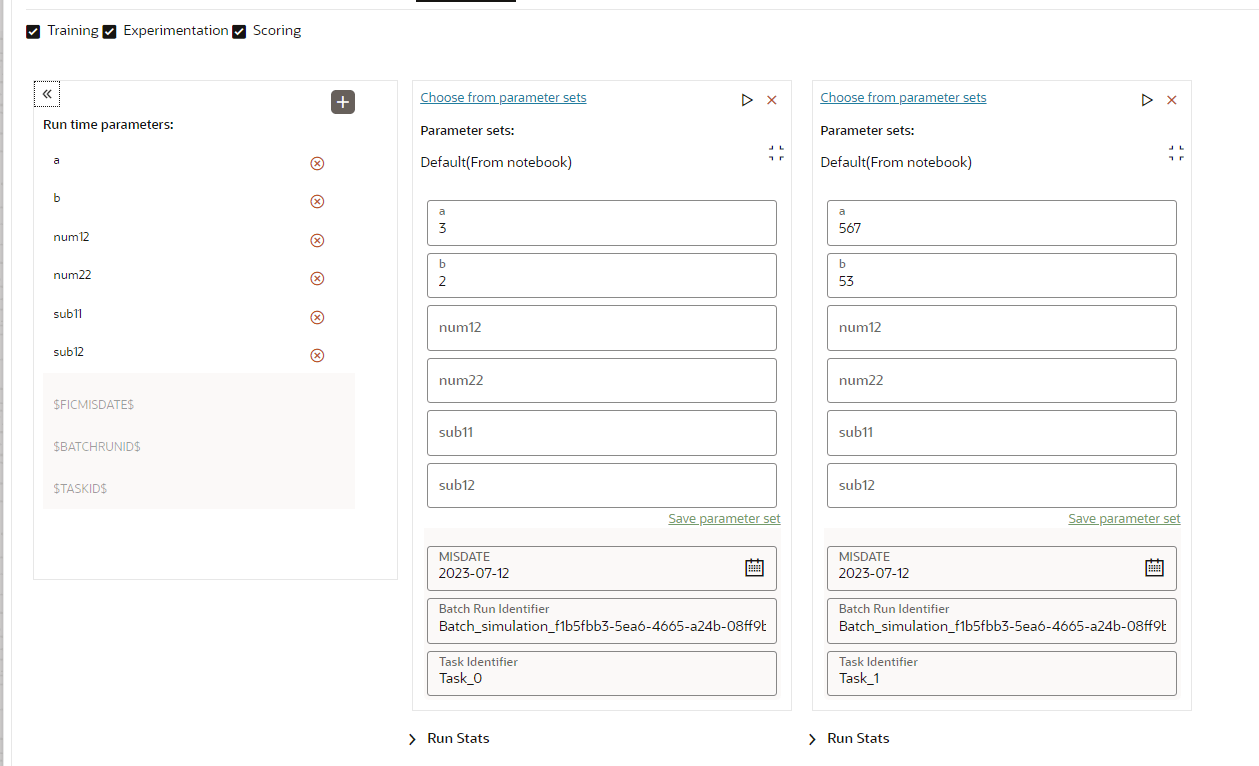The width and height of the screenshot is (1259, 766).
Task: Collapse the run time parameters panel
Action: 47,94
